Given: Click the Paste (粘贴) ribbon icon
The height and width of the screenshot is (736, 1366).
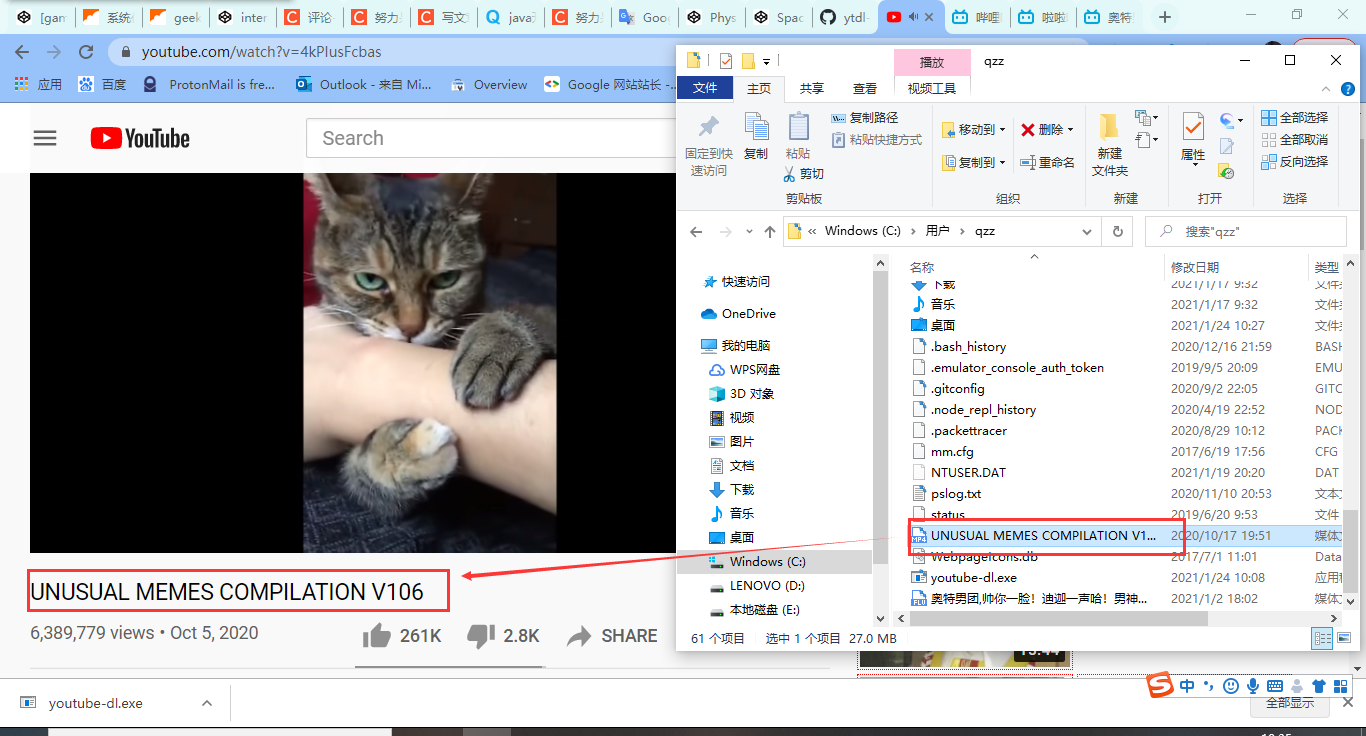Looking at the screenshot, I should click(798, 127).
